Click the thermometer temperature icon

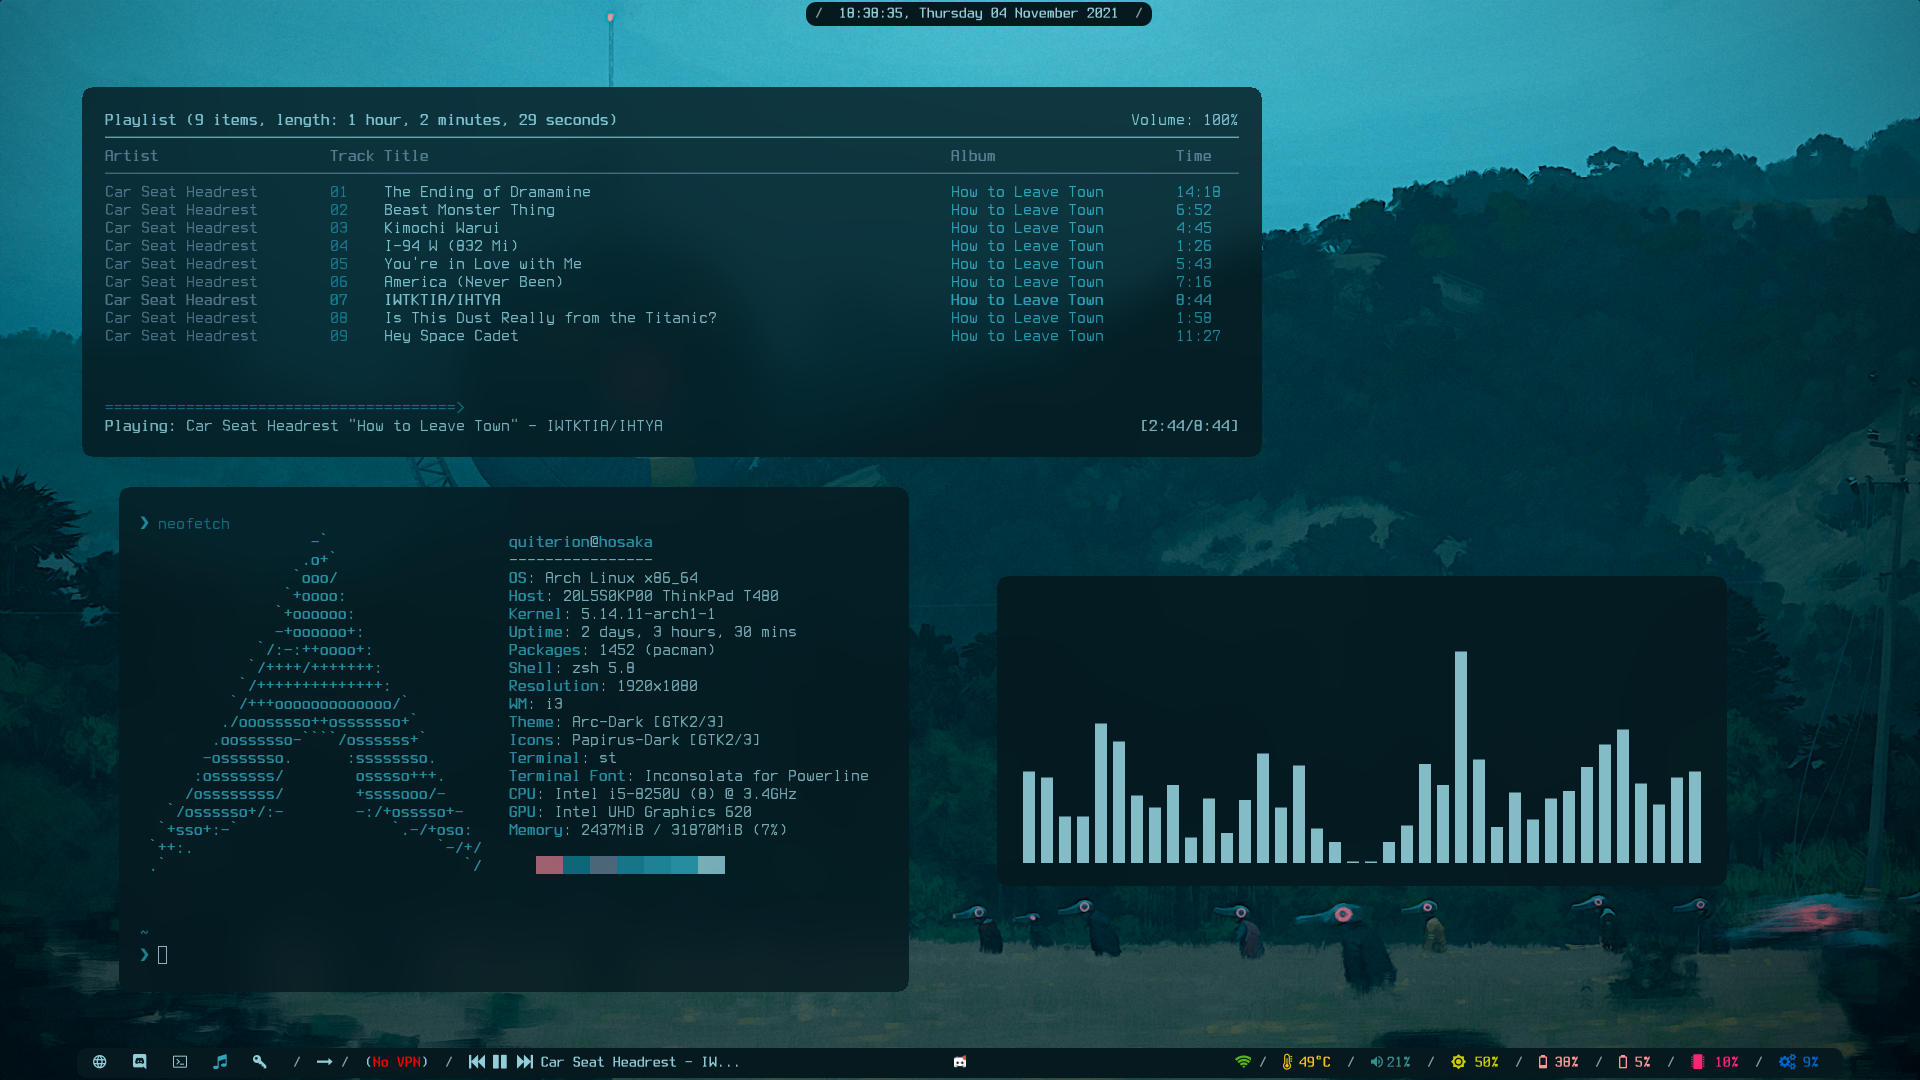(x=1288, y=1062)
